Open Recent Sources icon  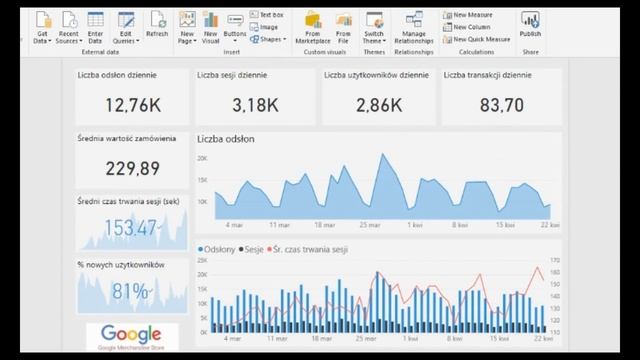coord(69,20)
